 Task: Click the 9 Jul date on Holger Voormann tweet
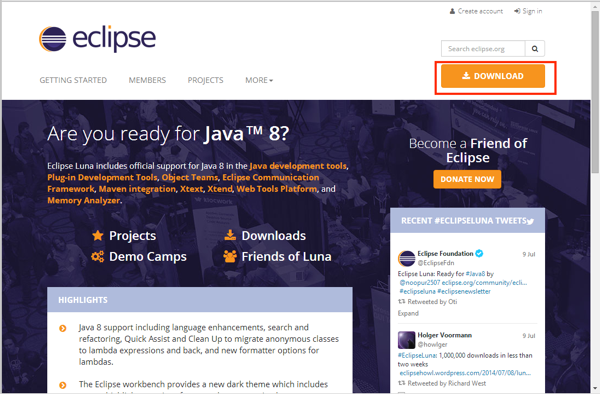(x=529, y=336)
